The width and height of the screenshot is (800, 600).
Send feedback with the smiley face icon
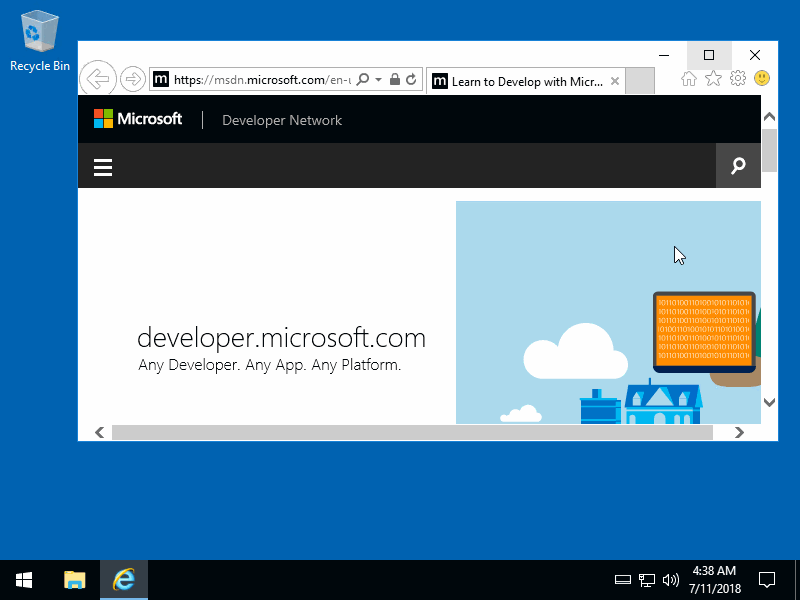pos(762,78)
